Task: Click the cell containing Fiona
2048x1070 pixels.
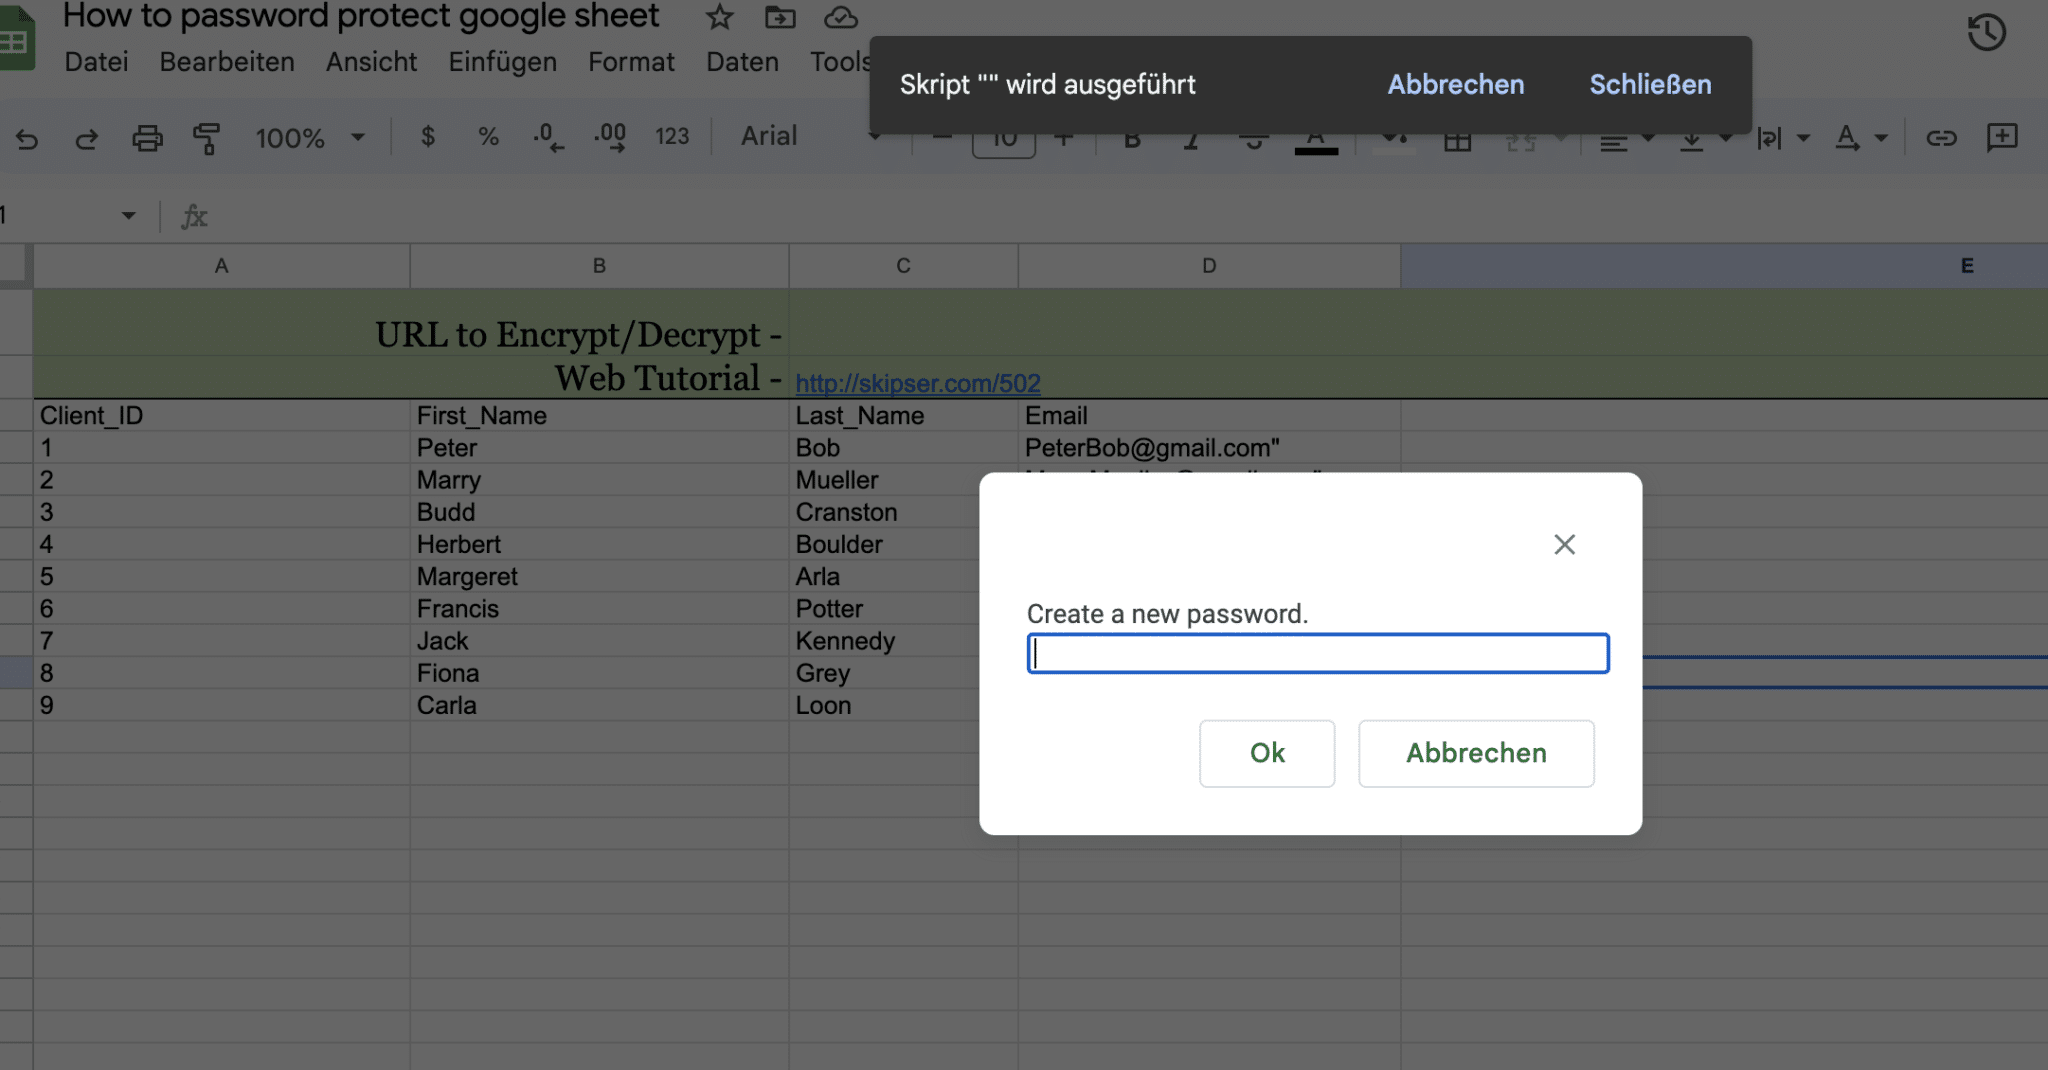Action: pos(599,674)
